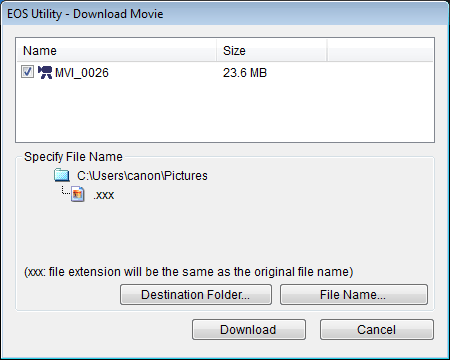Click the file extension note text

(x=189, y=272)
